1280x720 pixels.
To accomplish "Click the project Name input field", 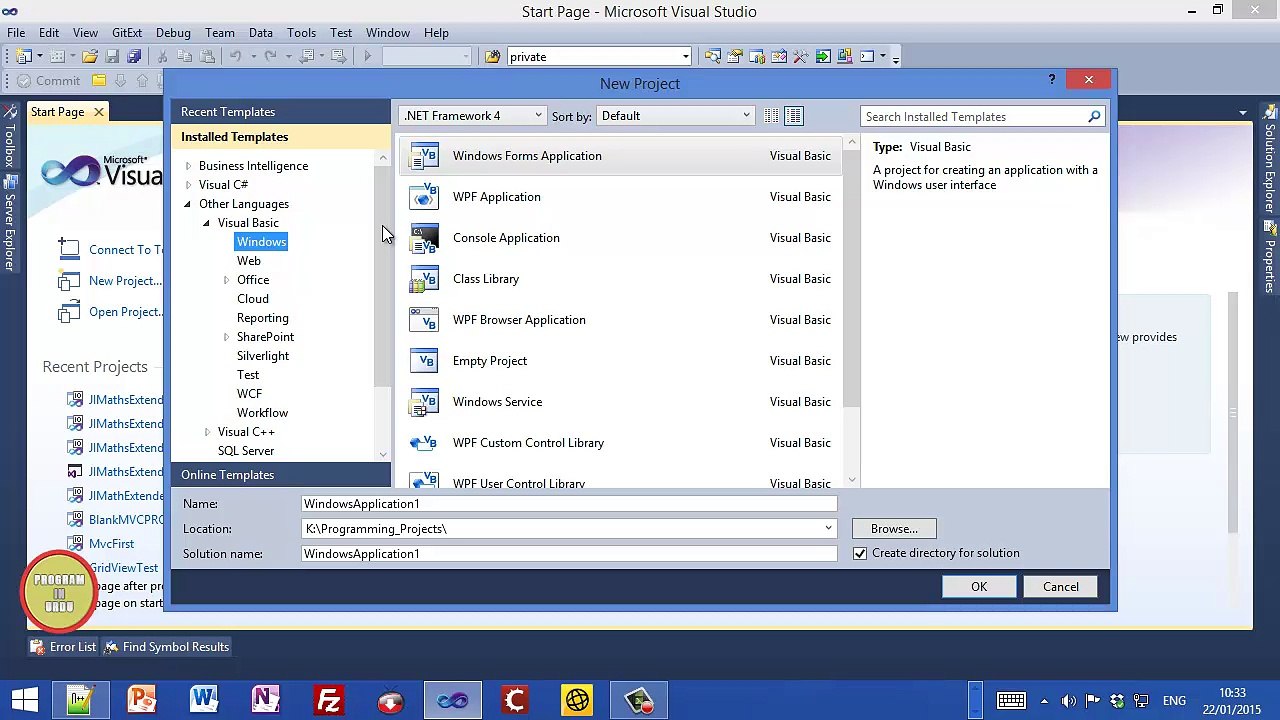I will pos(569,504).
